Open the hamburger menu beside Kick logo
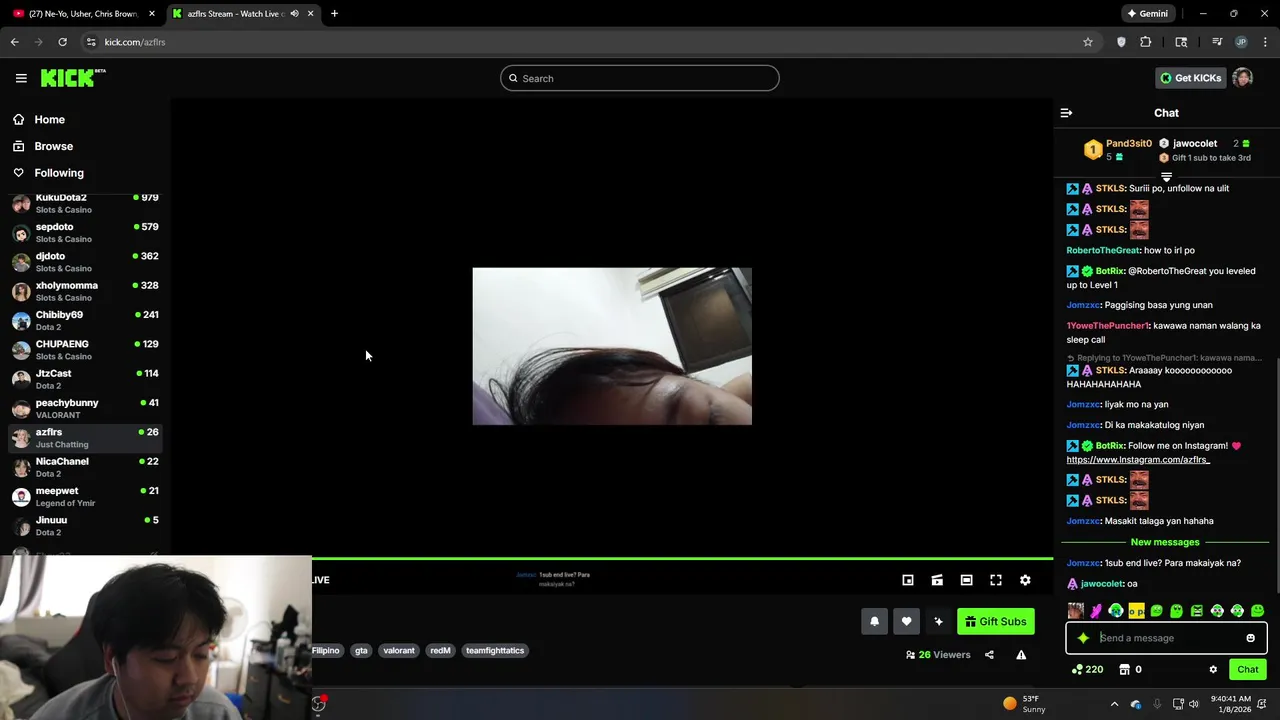Screen dimensions: 1280x720 pyautogui.click(x=21, y=78)
